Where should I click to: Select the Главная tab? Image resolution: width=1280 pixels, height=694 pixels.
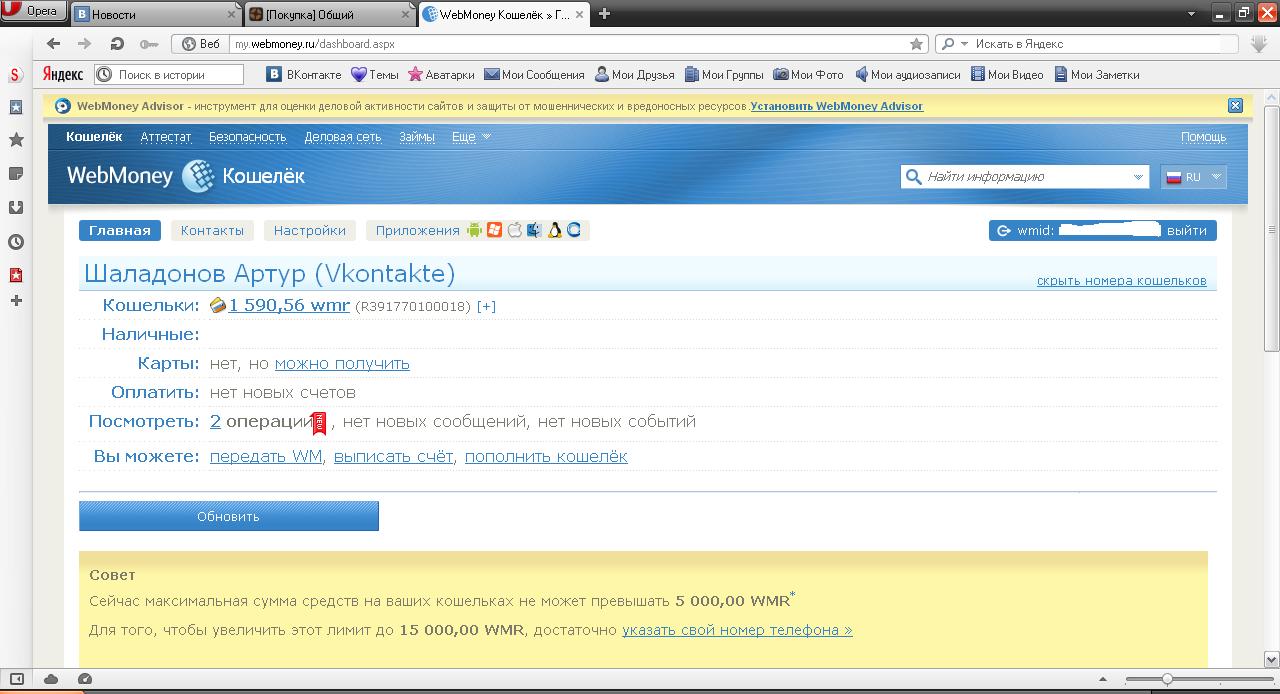click(120, 230)
